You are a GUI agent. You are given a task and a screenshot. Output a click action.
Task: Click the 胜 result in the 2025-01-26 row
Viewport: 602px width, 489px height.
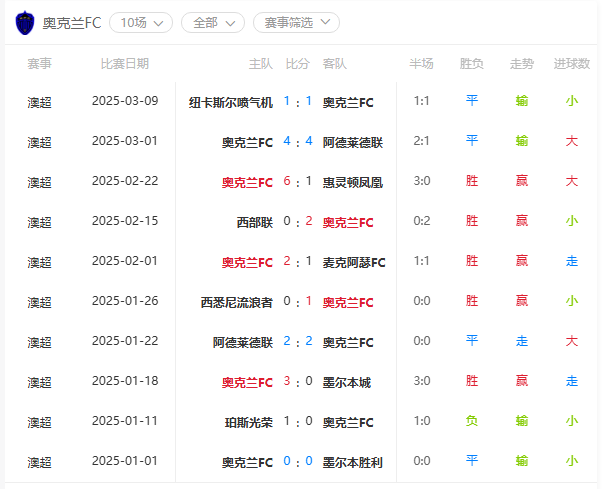[x=471, y=301]
